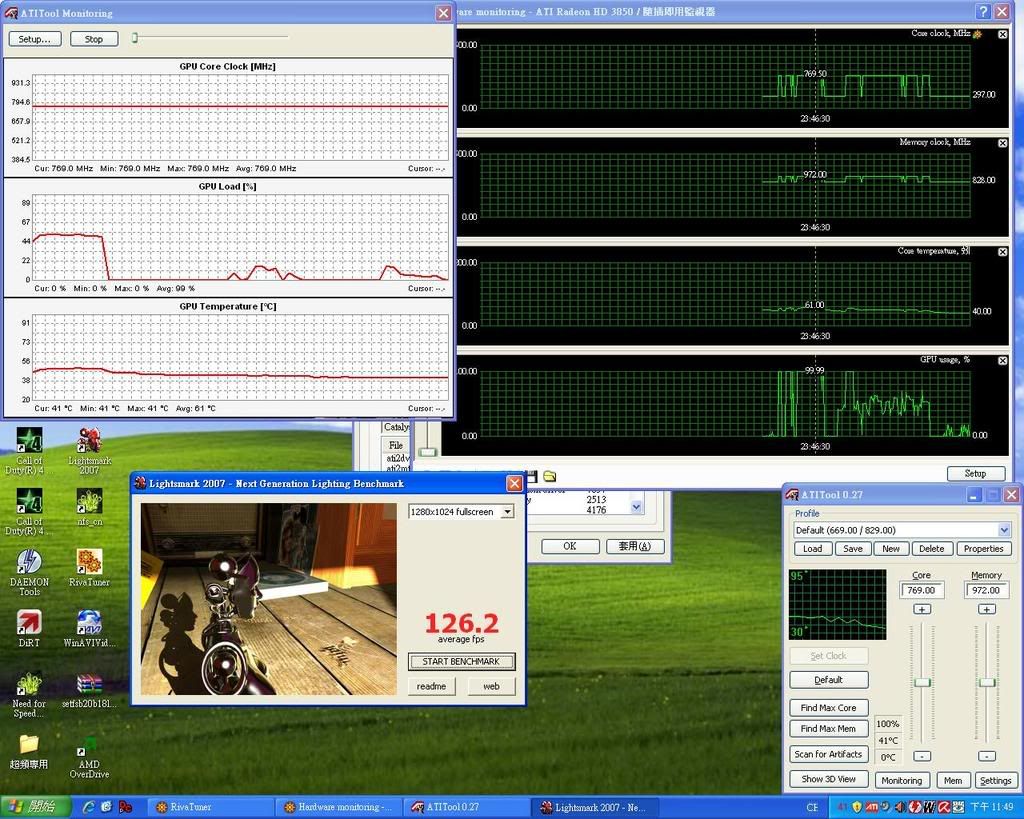Close the Memory clock graph in hardware monitoring
The width and height of the screenshot is (1024, 819).
pyautogui.click(x=1002, y=143)
